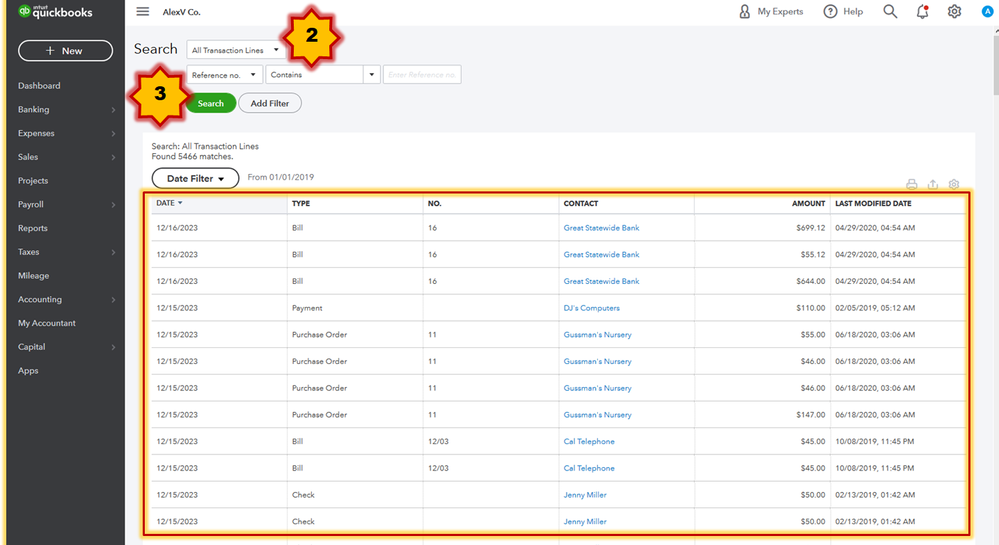Expand the Accounting submenu chevron
The image size is (999, 545).
click(113, 300)
